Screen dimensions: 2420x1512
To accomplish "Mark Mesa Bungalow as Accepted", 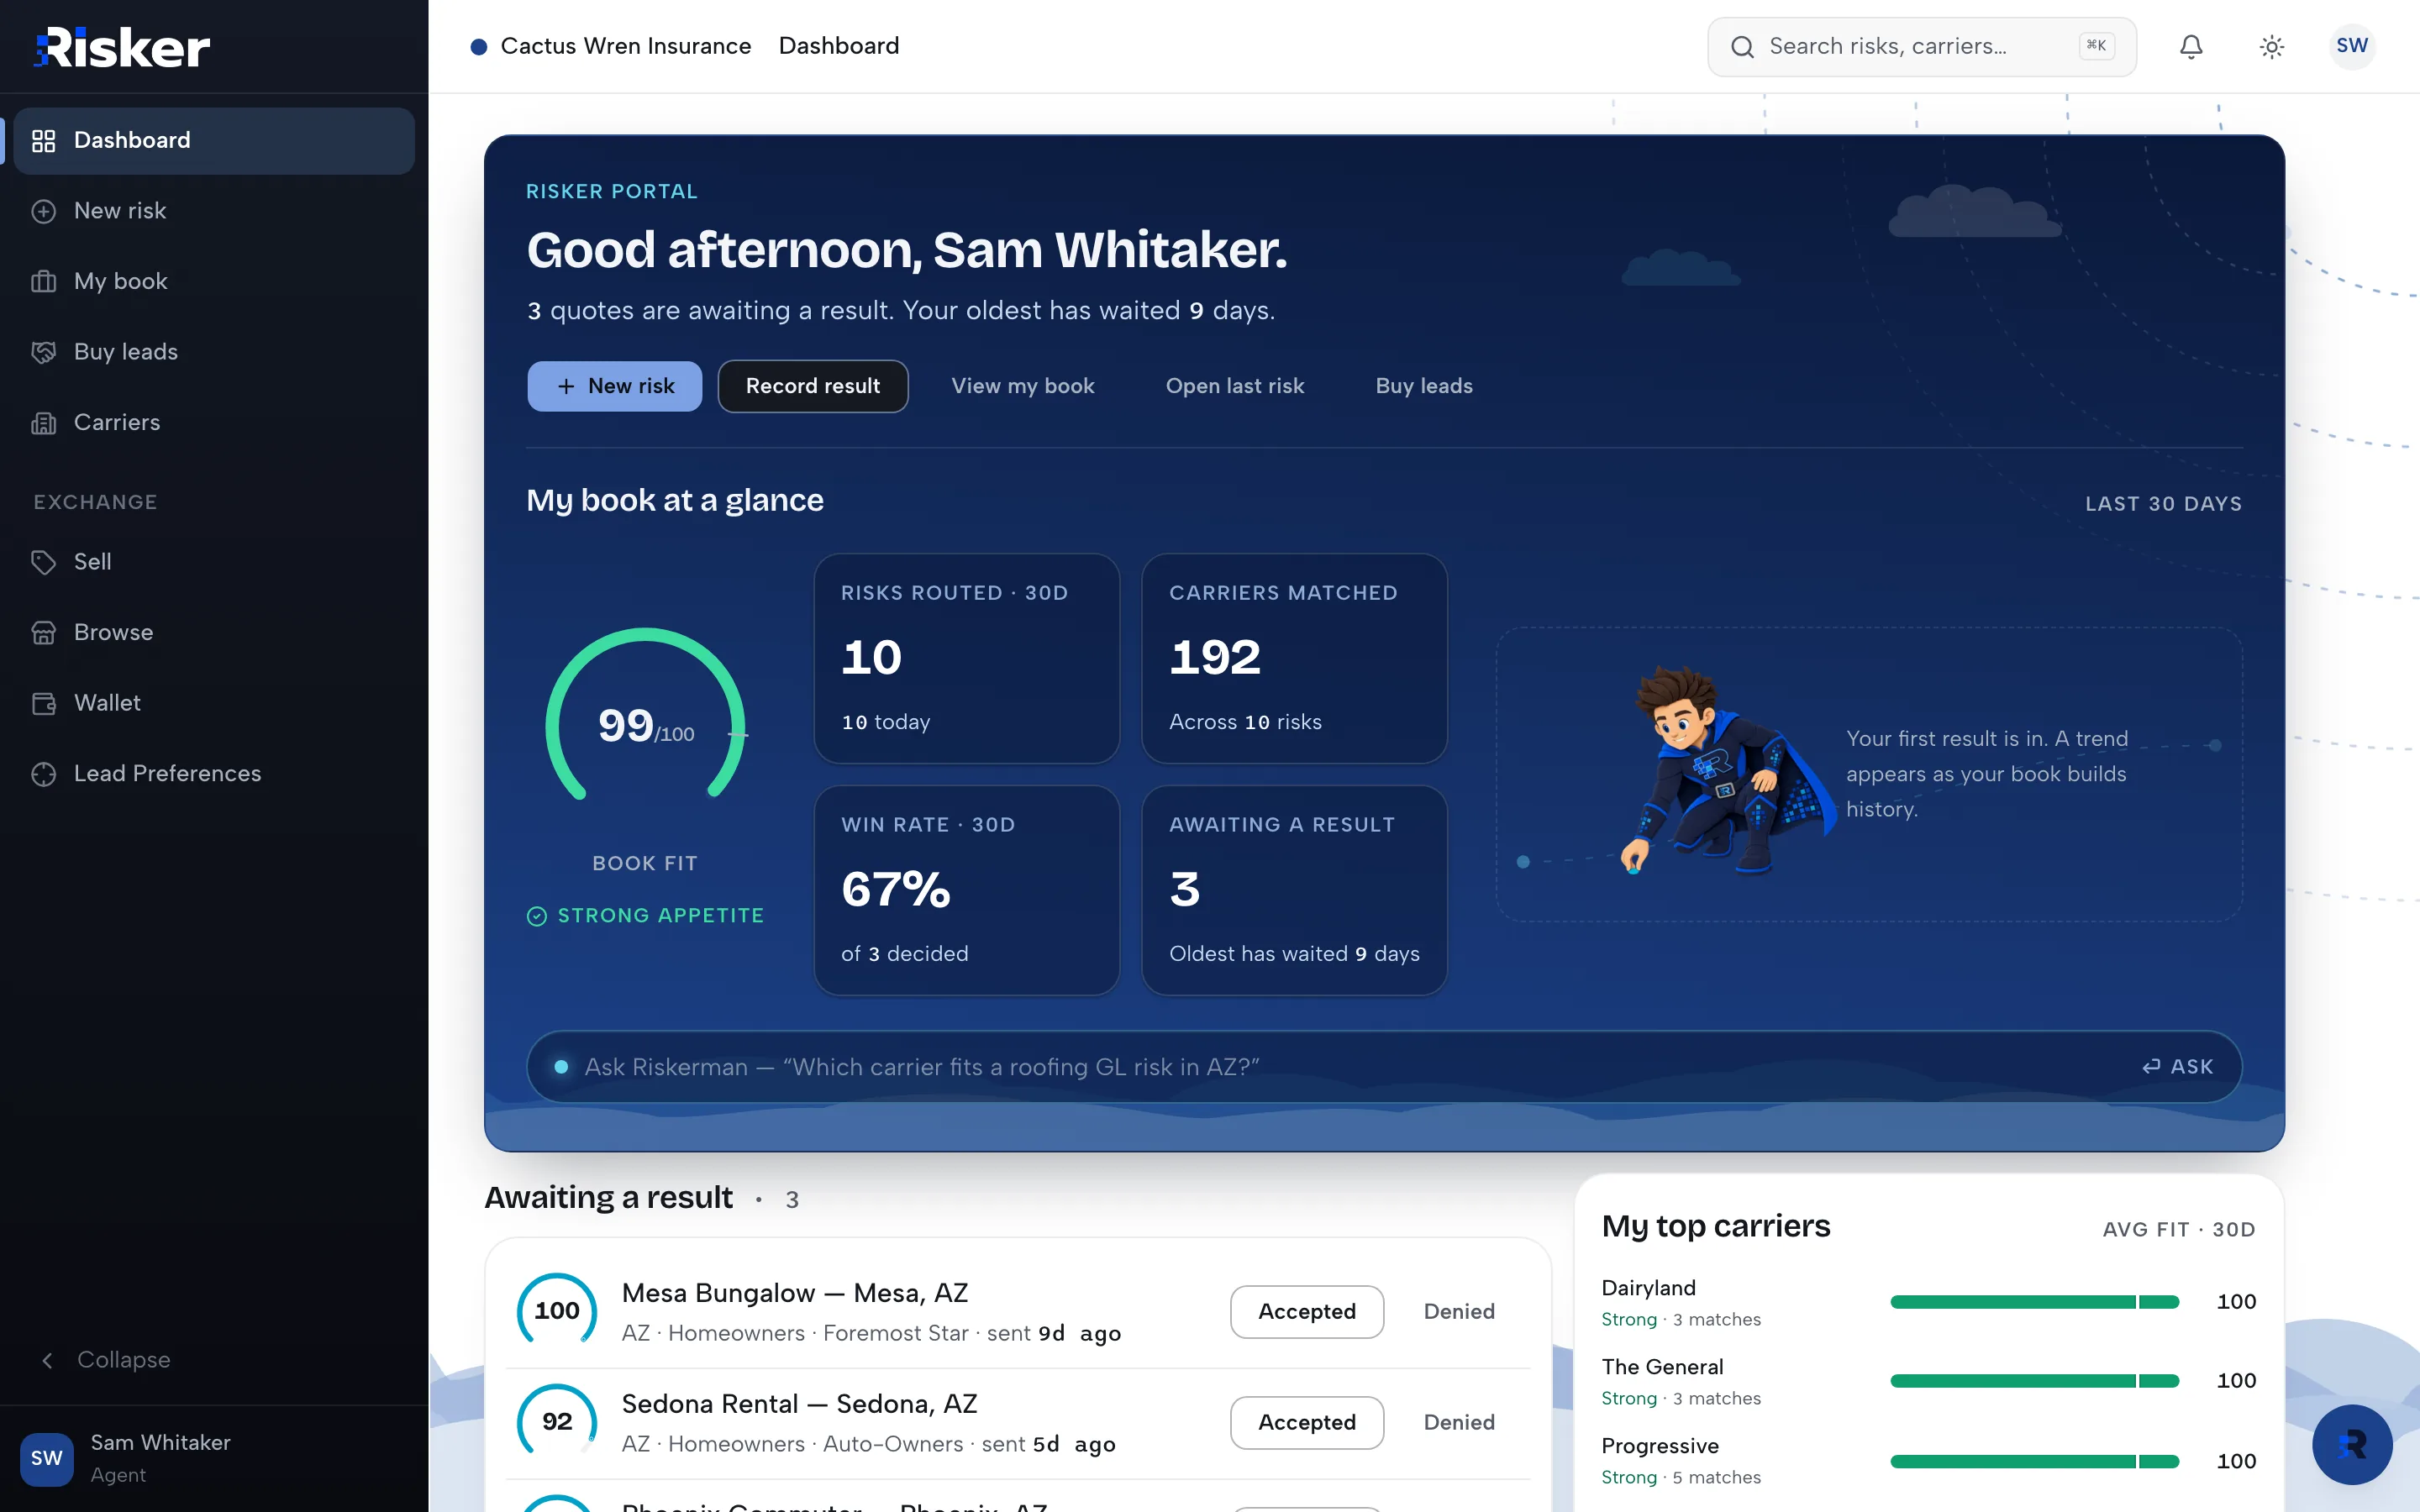I will pos(1307,1311).
